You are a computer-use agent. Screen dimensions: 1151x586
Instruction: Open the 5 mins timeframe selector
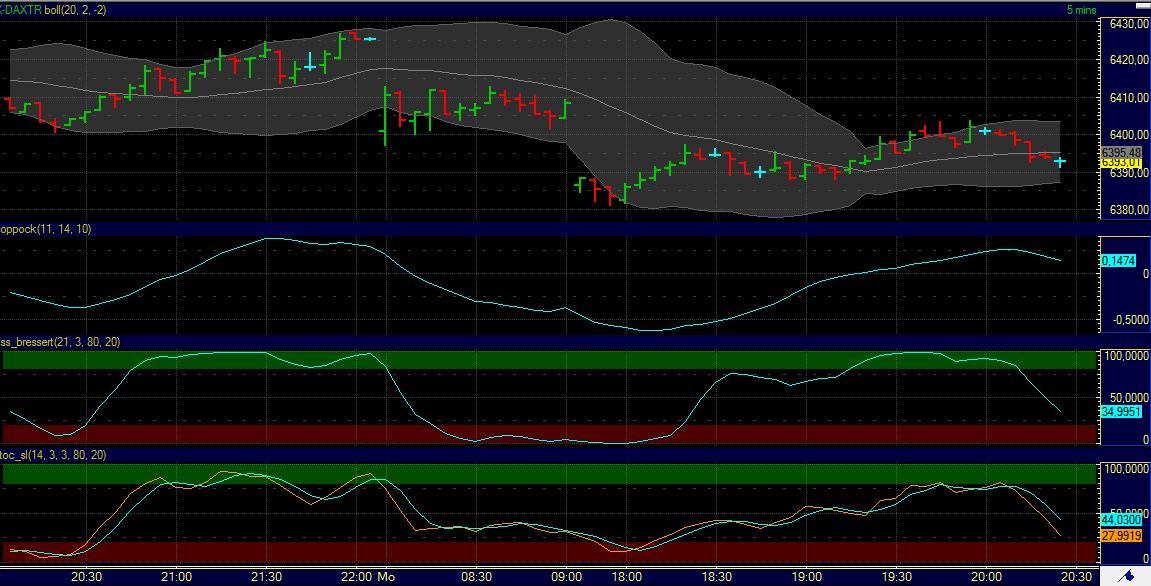pos(1083,7)
